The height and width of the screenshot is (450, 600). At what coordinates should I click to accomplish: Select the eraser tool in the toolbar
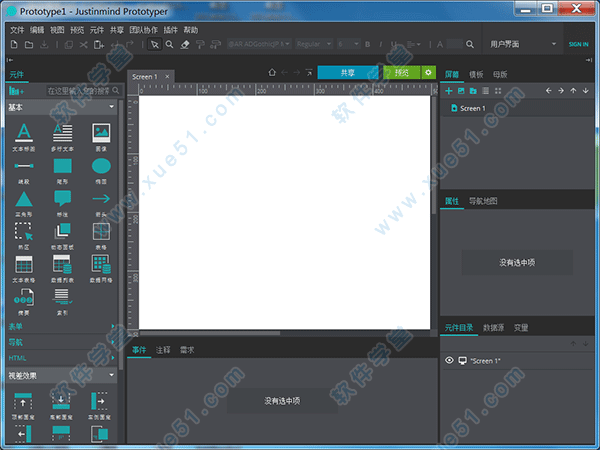(186, 44)
